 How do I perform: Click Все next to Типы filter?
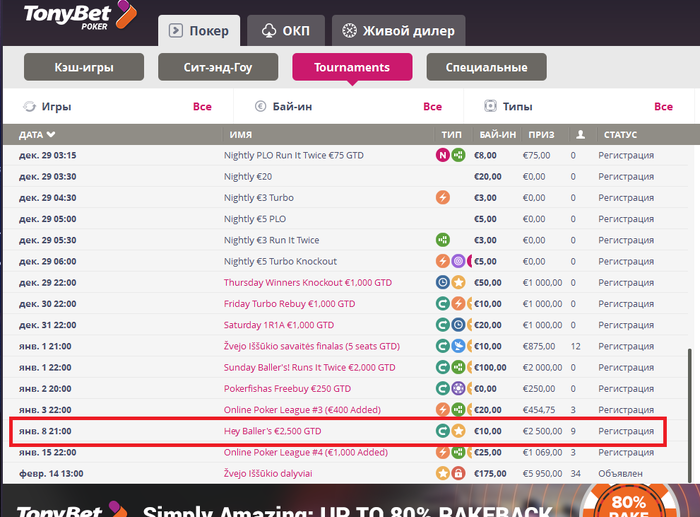[663, 107]
